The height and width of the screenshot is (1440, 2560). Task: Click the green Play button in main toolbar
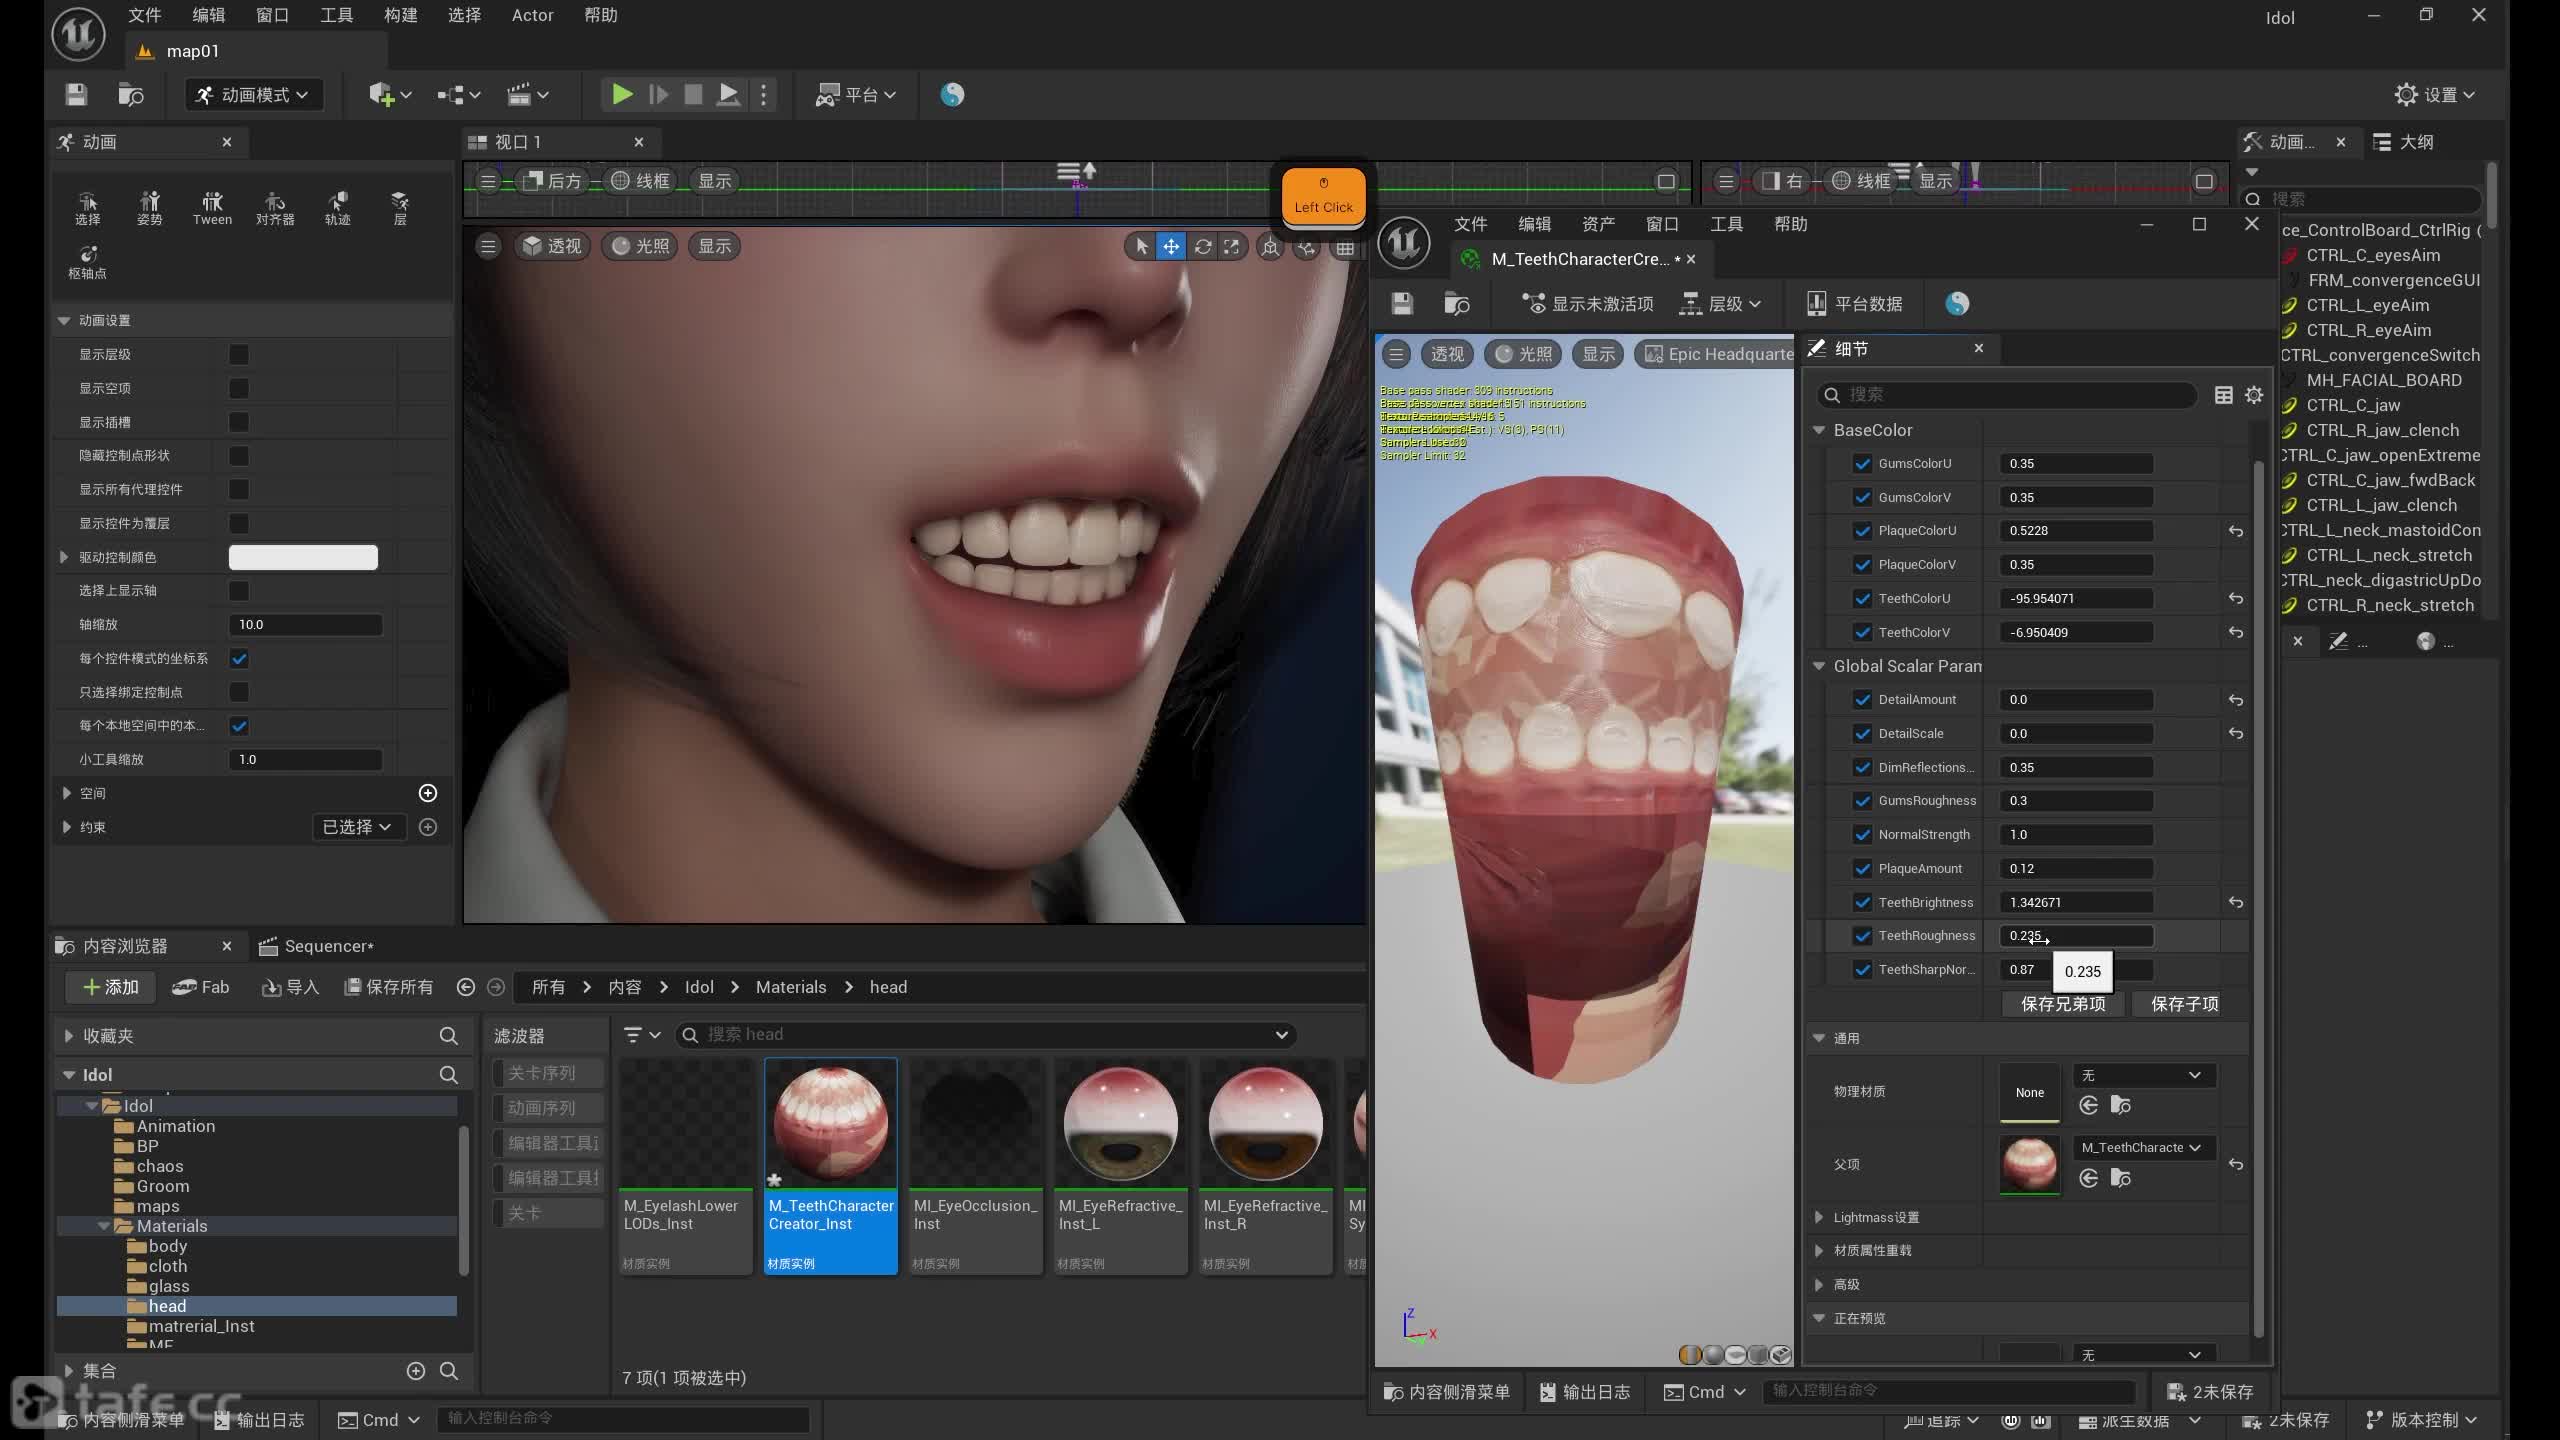click(621, 94)
